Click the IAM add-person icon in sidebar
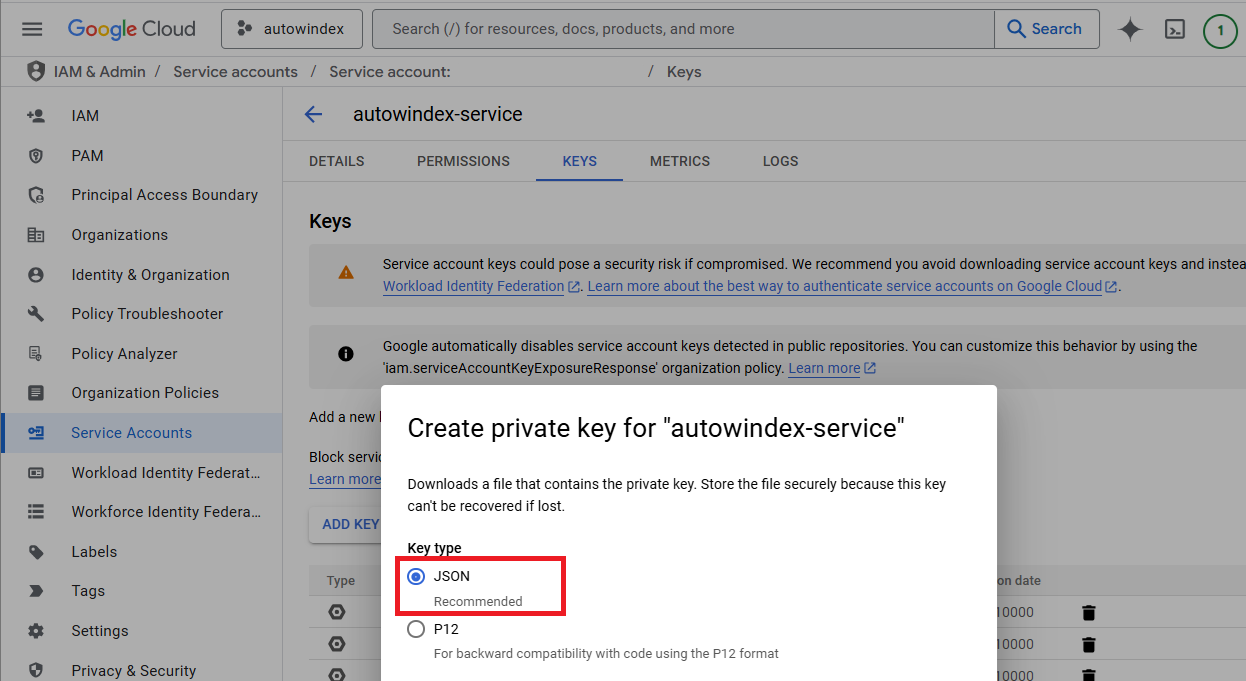This screenshot has width=1246, height=681. 36,116
